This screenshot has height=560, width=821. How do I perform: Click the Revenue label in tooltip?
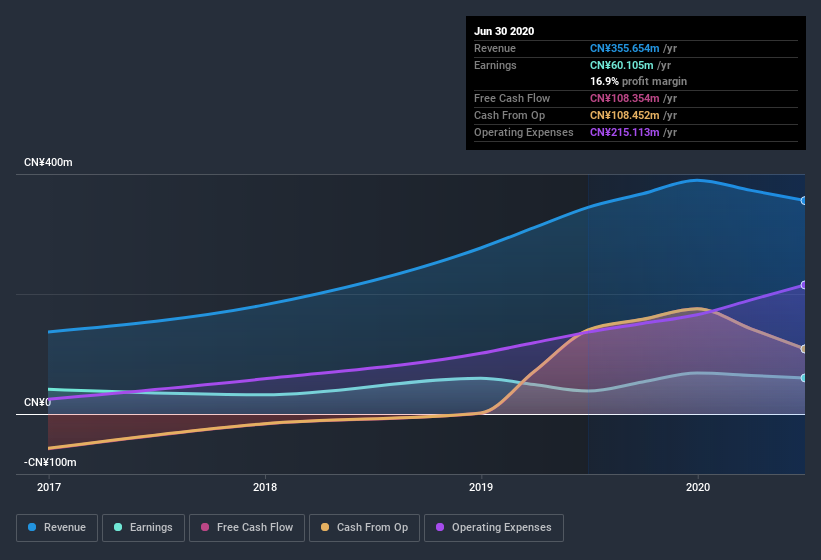click(x=495, y=48)
